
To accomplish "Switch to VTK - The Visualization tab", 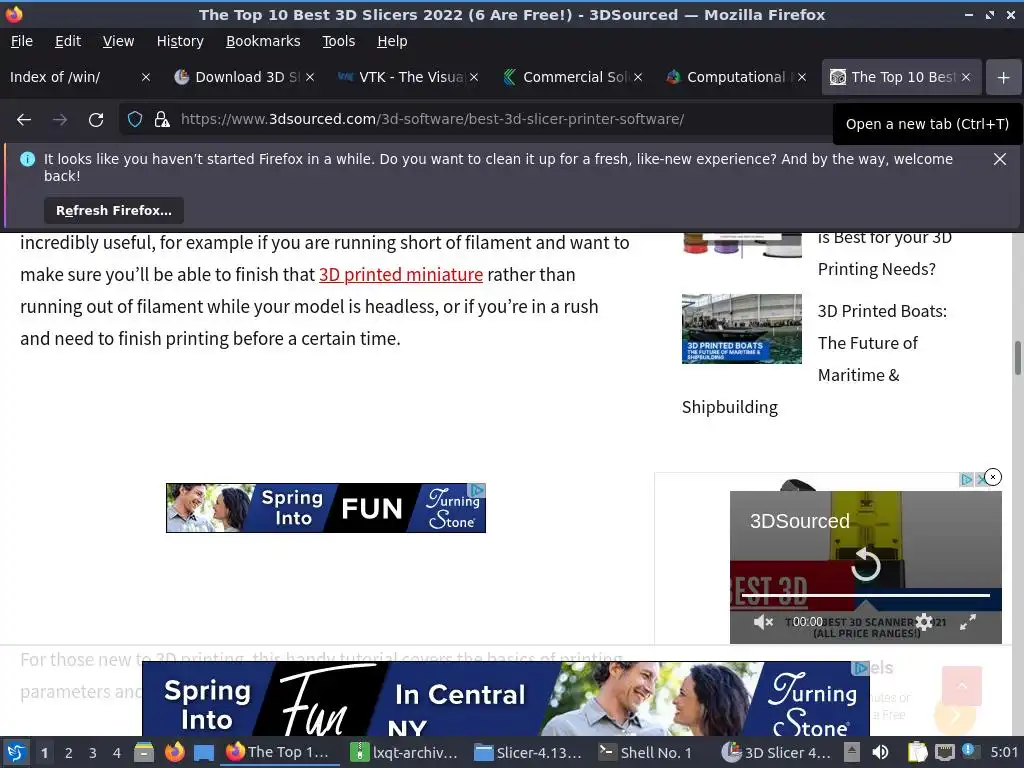I will [x=402, y=77].
